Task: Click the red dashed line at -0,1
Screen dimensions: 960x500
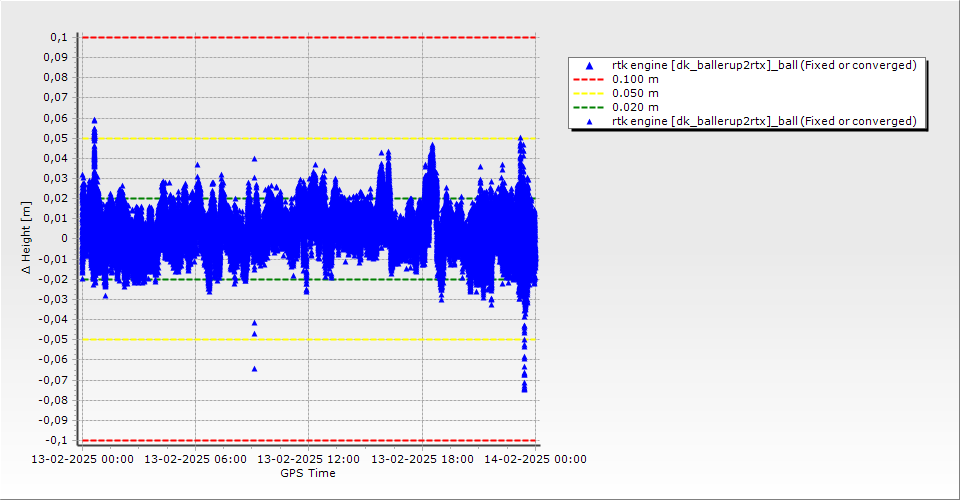Action: [x=309, y=440]
